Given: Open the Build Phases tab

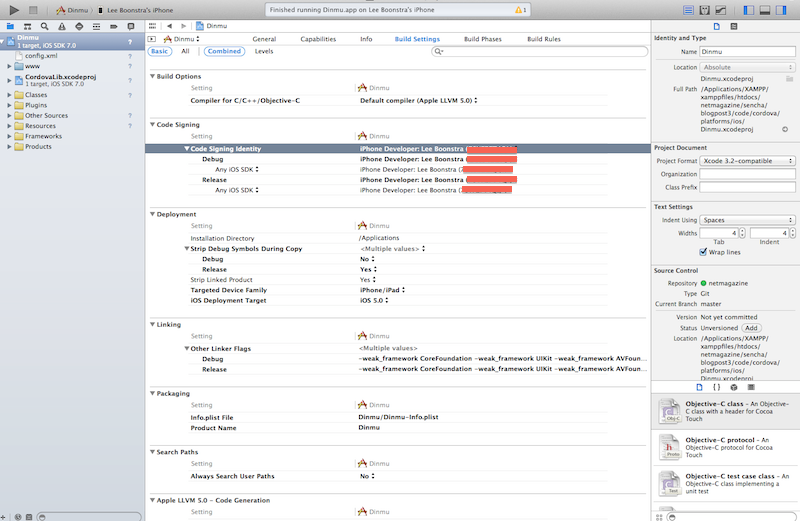Looking at the screenshot, I should tap(483, 39).
